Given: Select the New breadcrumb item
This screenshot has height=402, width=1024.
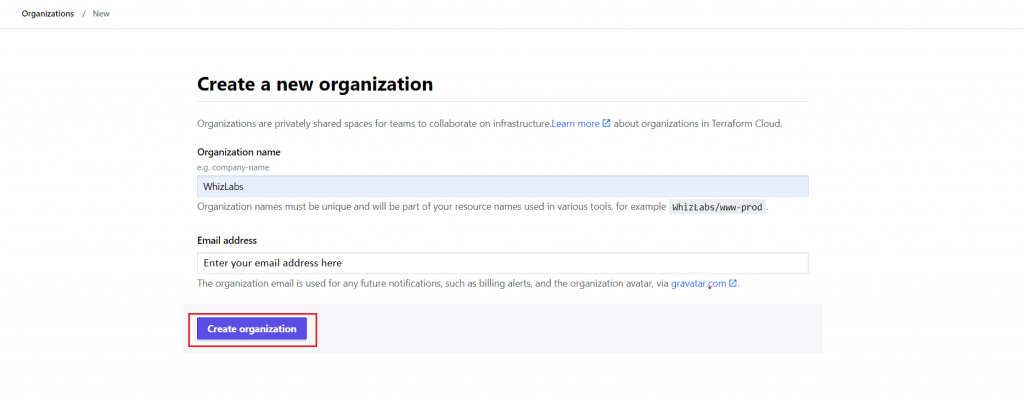Looking at the screenshot, I should pyautogui.click(x=101, y=14).
